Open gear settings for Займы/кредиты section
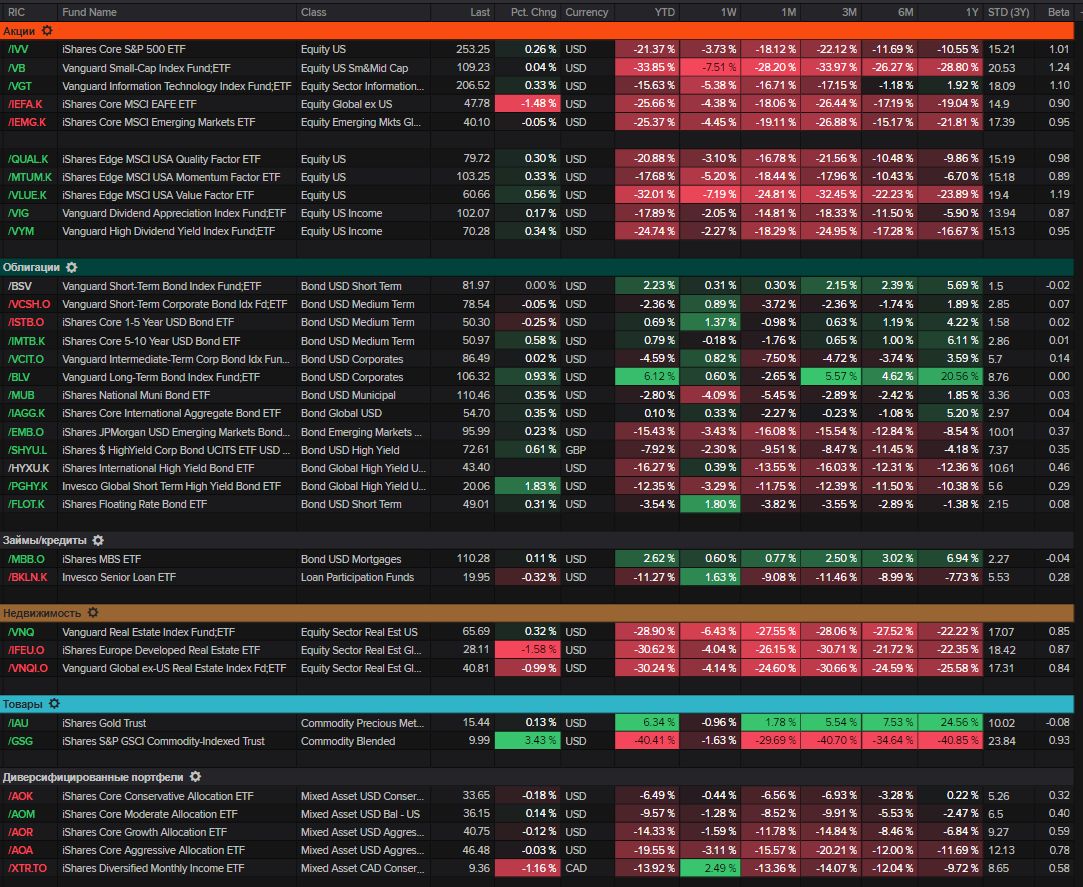 98,540
